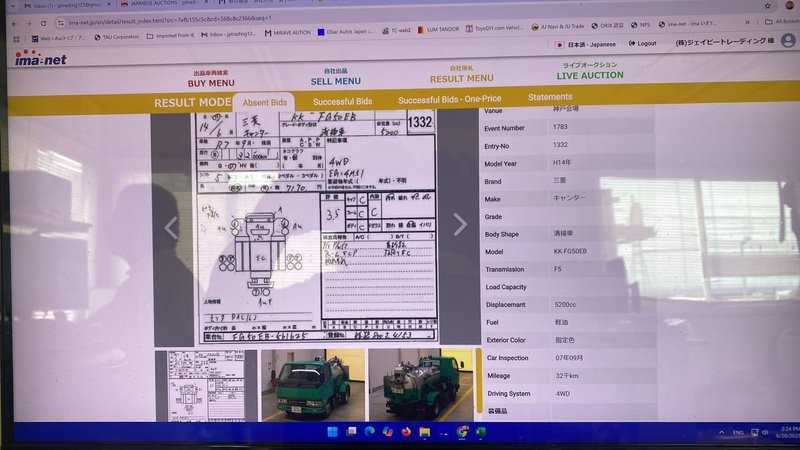Image resolution: width=800 pixels, height=450 pixels.
Task: Switch to the Successful Bids tab
Action: click(x=342, y=101)
